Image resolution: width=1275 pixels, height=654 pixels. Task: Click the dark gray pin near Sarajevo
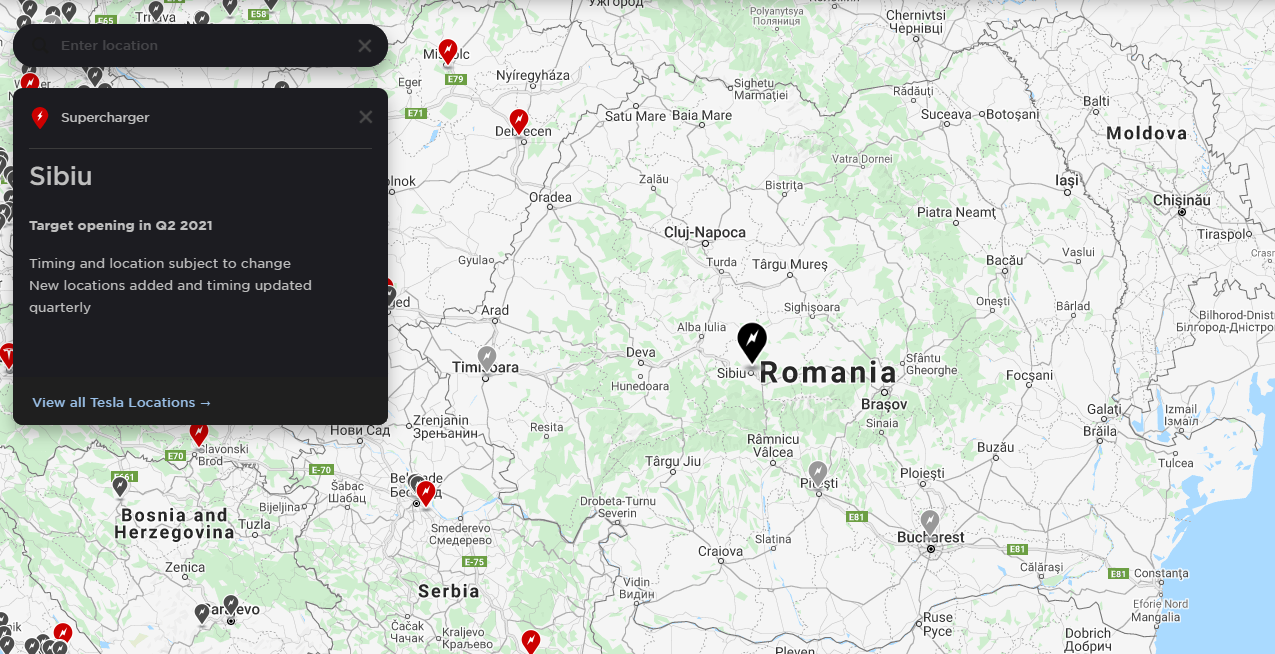click(x=231, y=604)
